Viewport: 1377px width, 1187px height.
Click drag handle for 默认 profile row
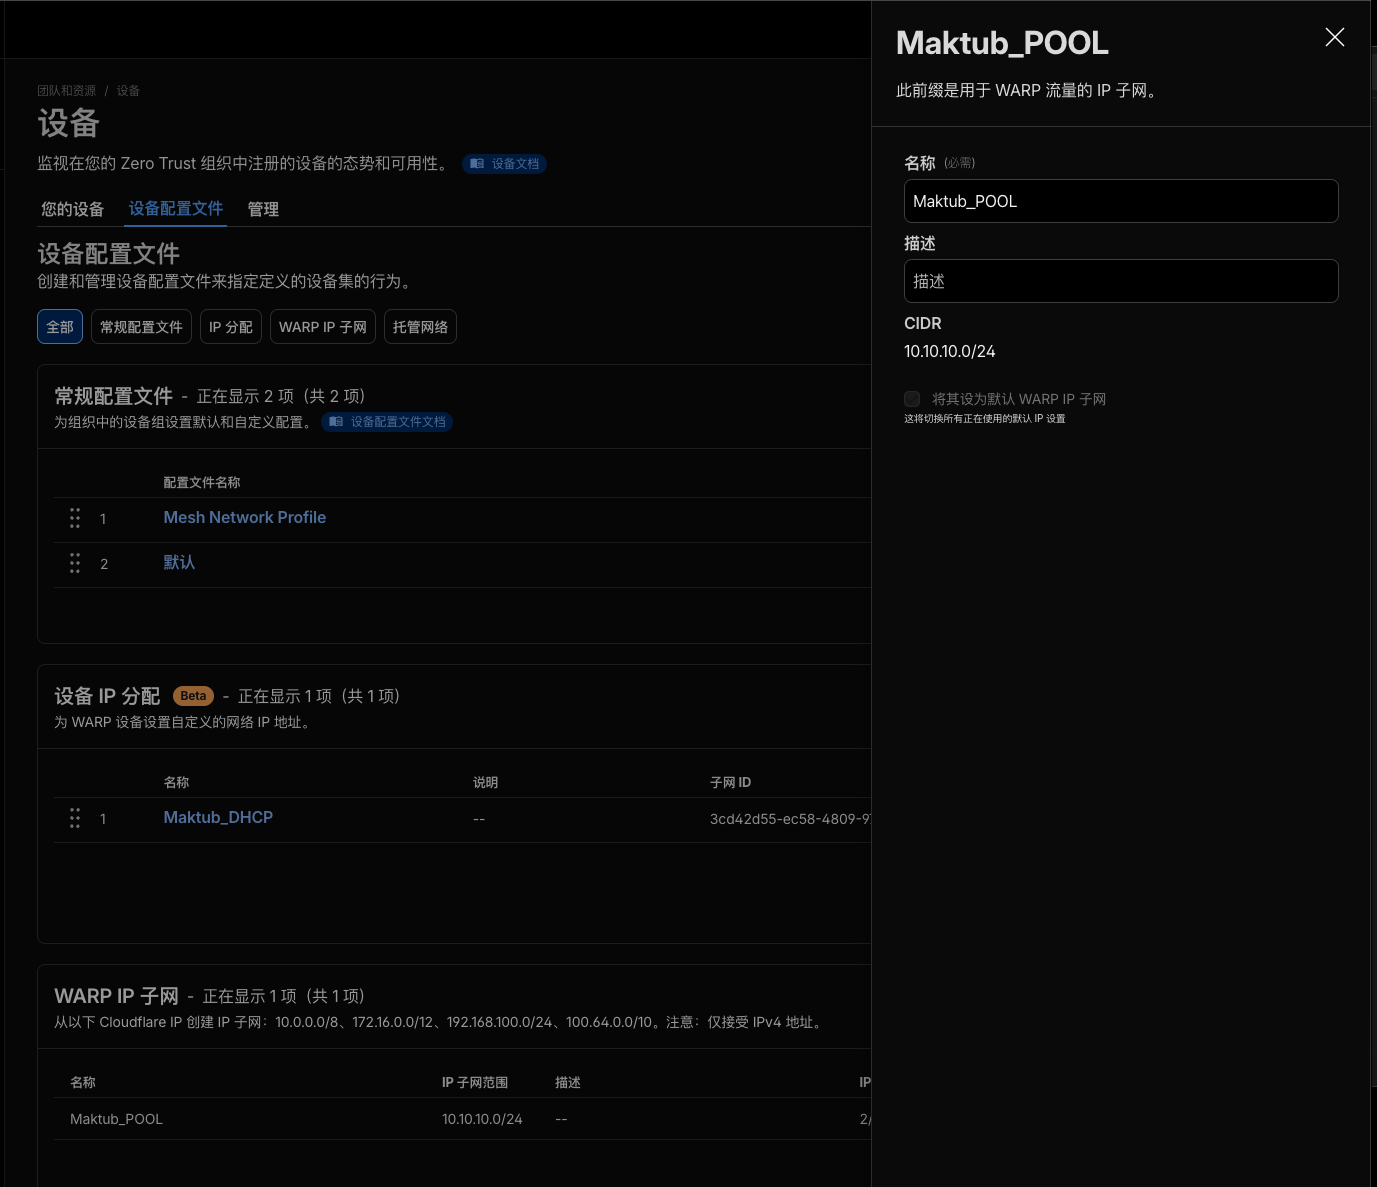75,563
